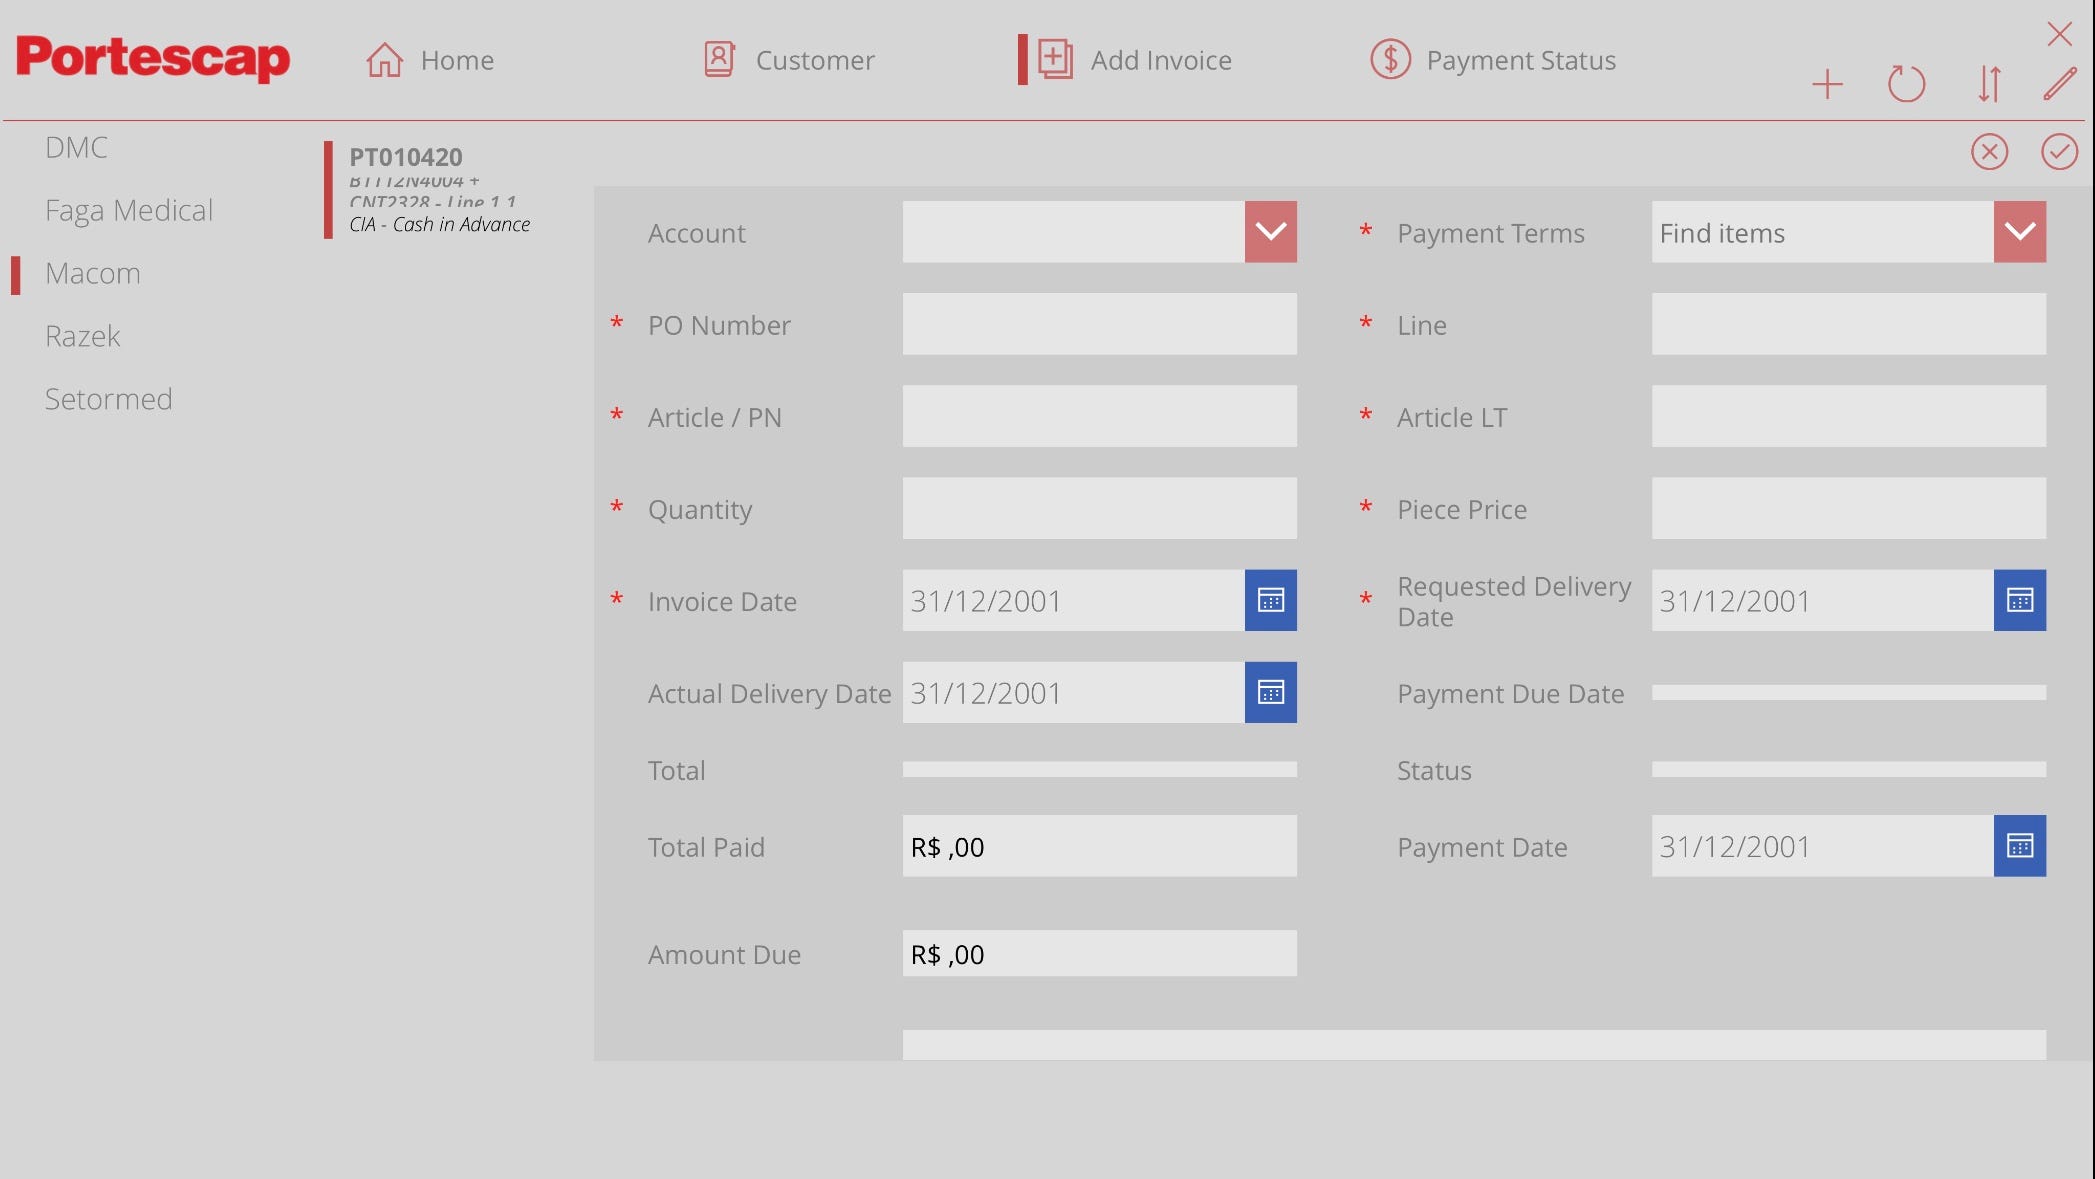Click the Total Paid field
Screen dimensions: 2095x1179
tap(1099, 846)
